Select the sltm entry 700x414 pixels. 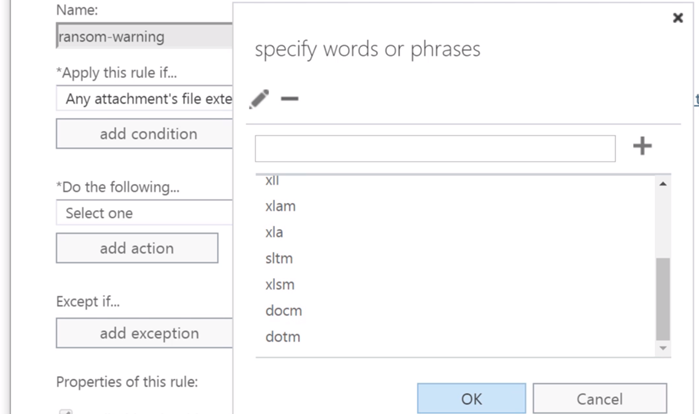[278, 258]
